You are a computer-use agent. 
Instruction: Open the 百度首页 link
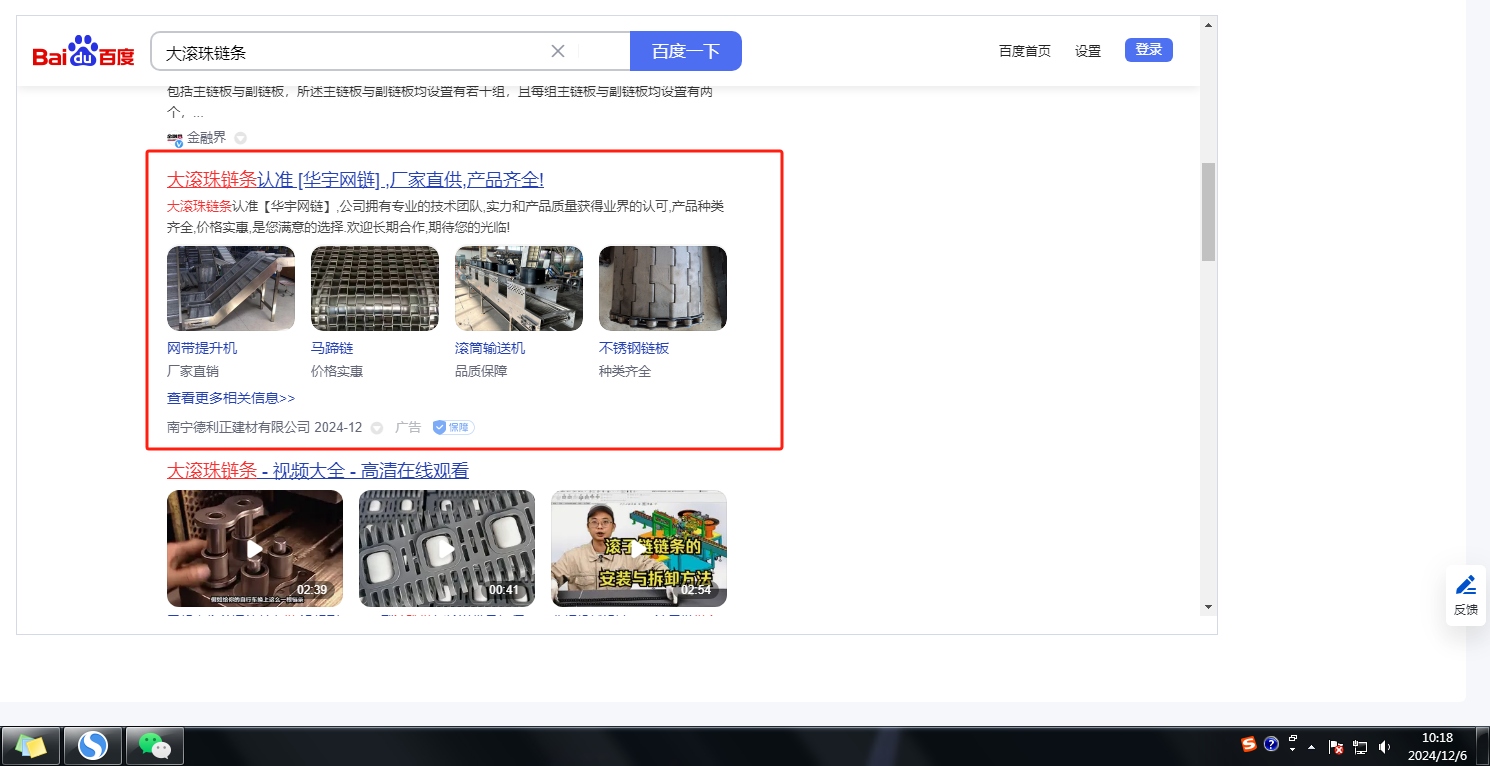click(1025, 51)
